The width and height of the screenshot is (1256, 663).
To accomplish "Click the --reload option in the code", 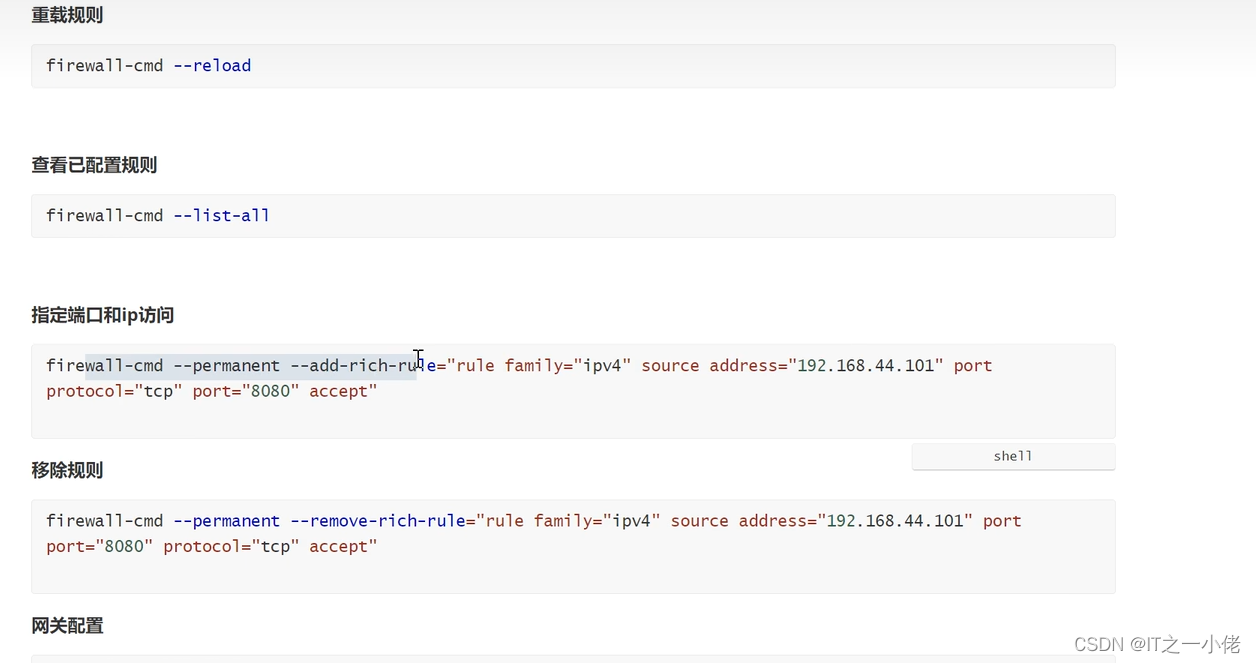I will [212, 66].
